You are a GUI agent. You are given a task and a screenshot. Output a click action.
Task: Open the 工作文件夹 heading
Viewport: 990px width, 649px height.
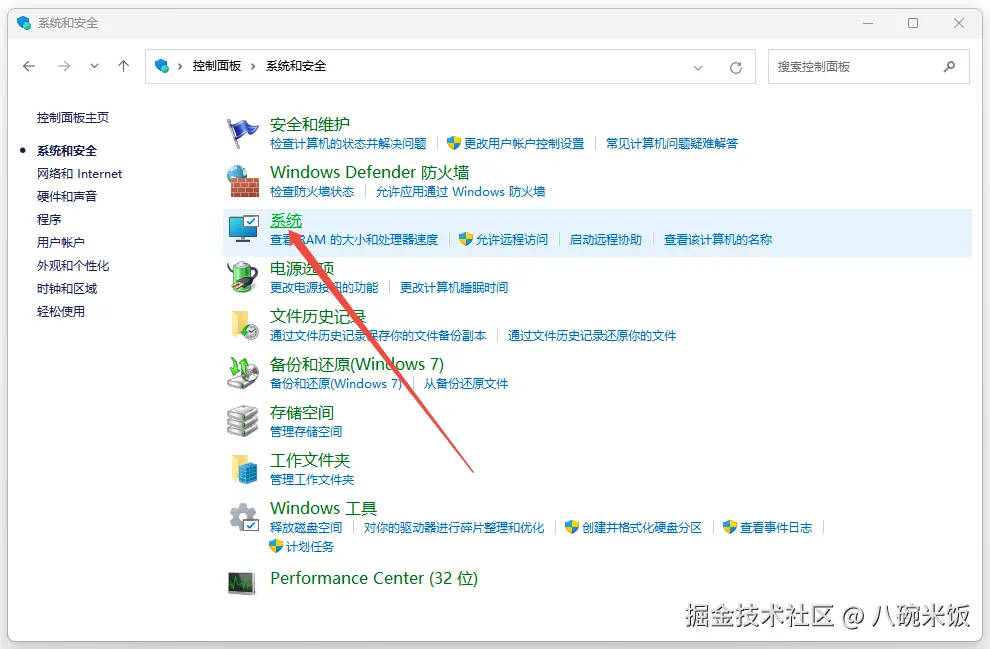tap(310, 460)
